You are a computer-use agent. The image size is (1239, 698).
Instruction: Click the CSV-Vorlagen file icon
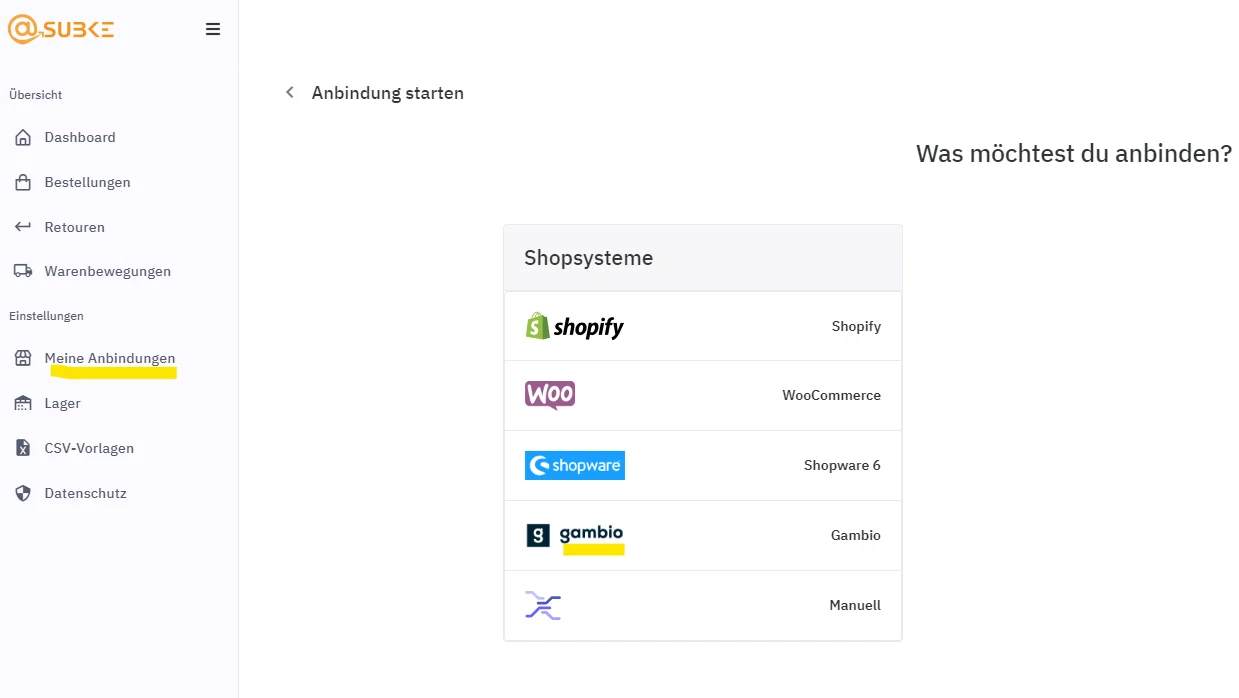point(23,448)
